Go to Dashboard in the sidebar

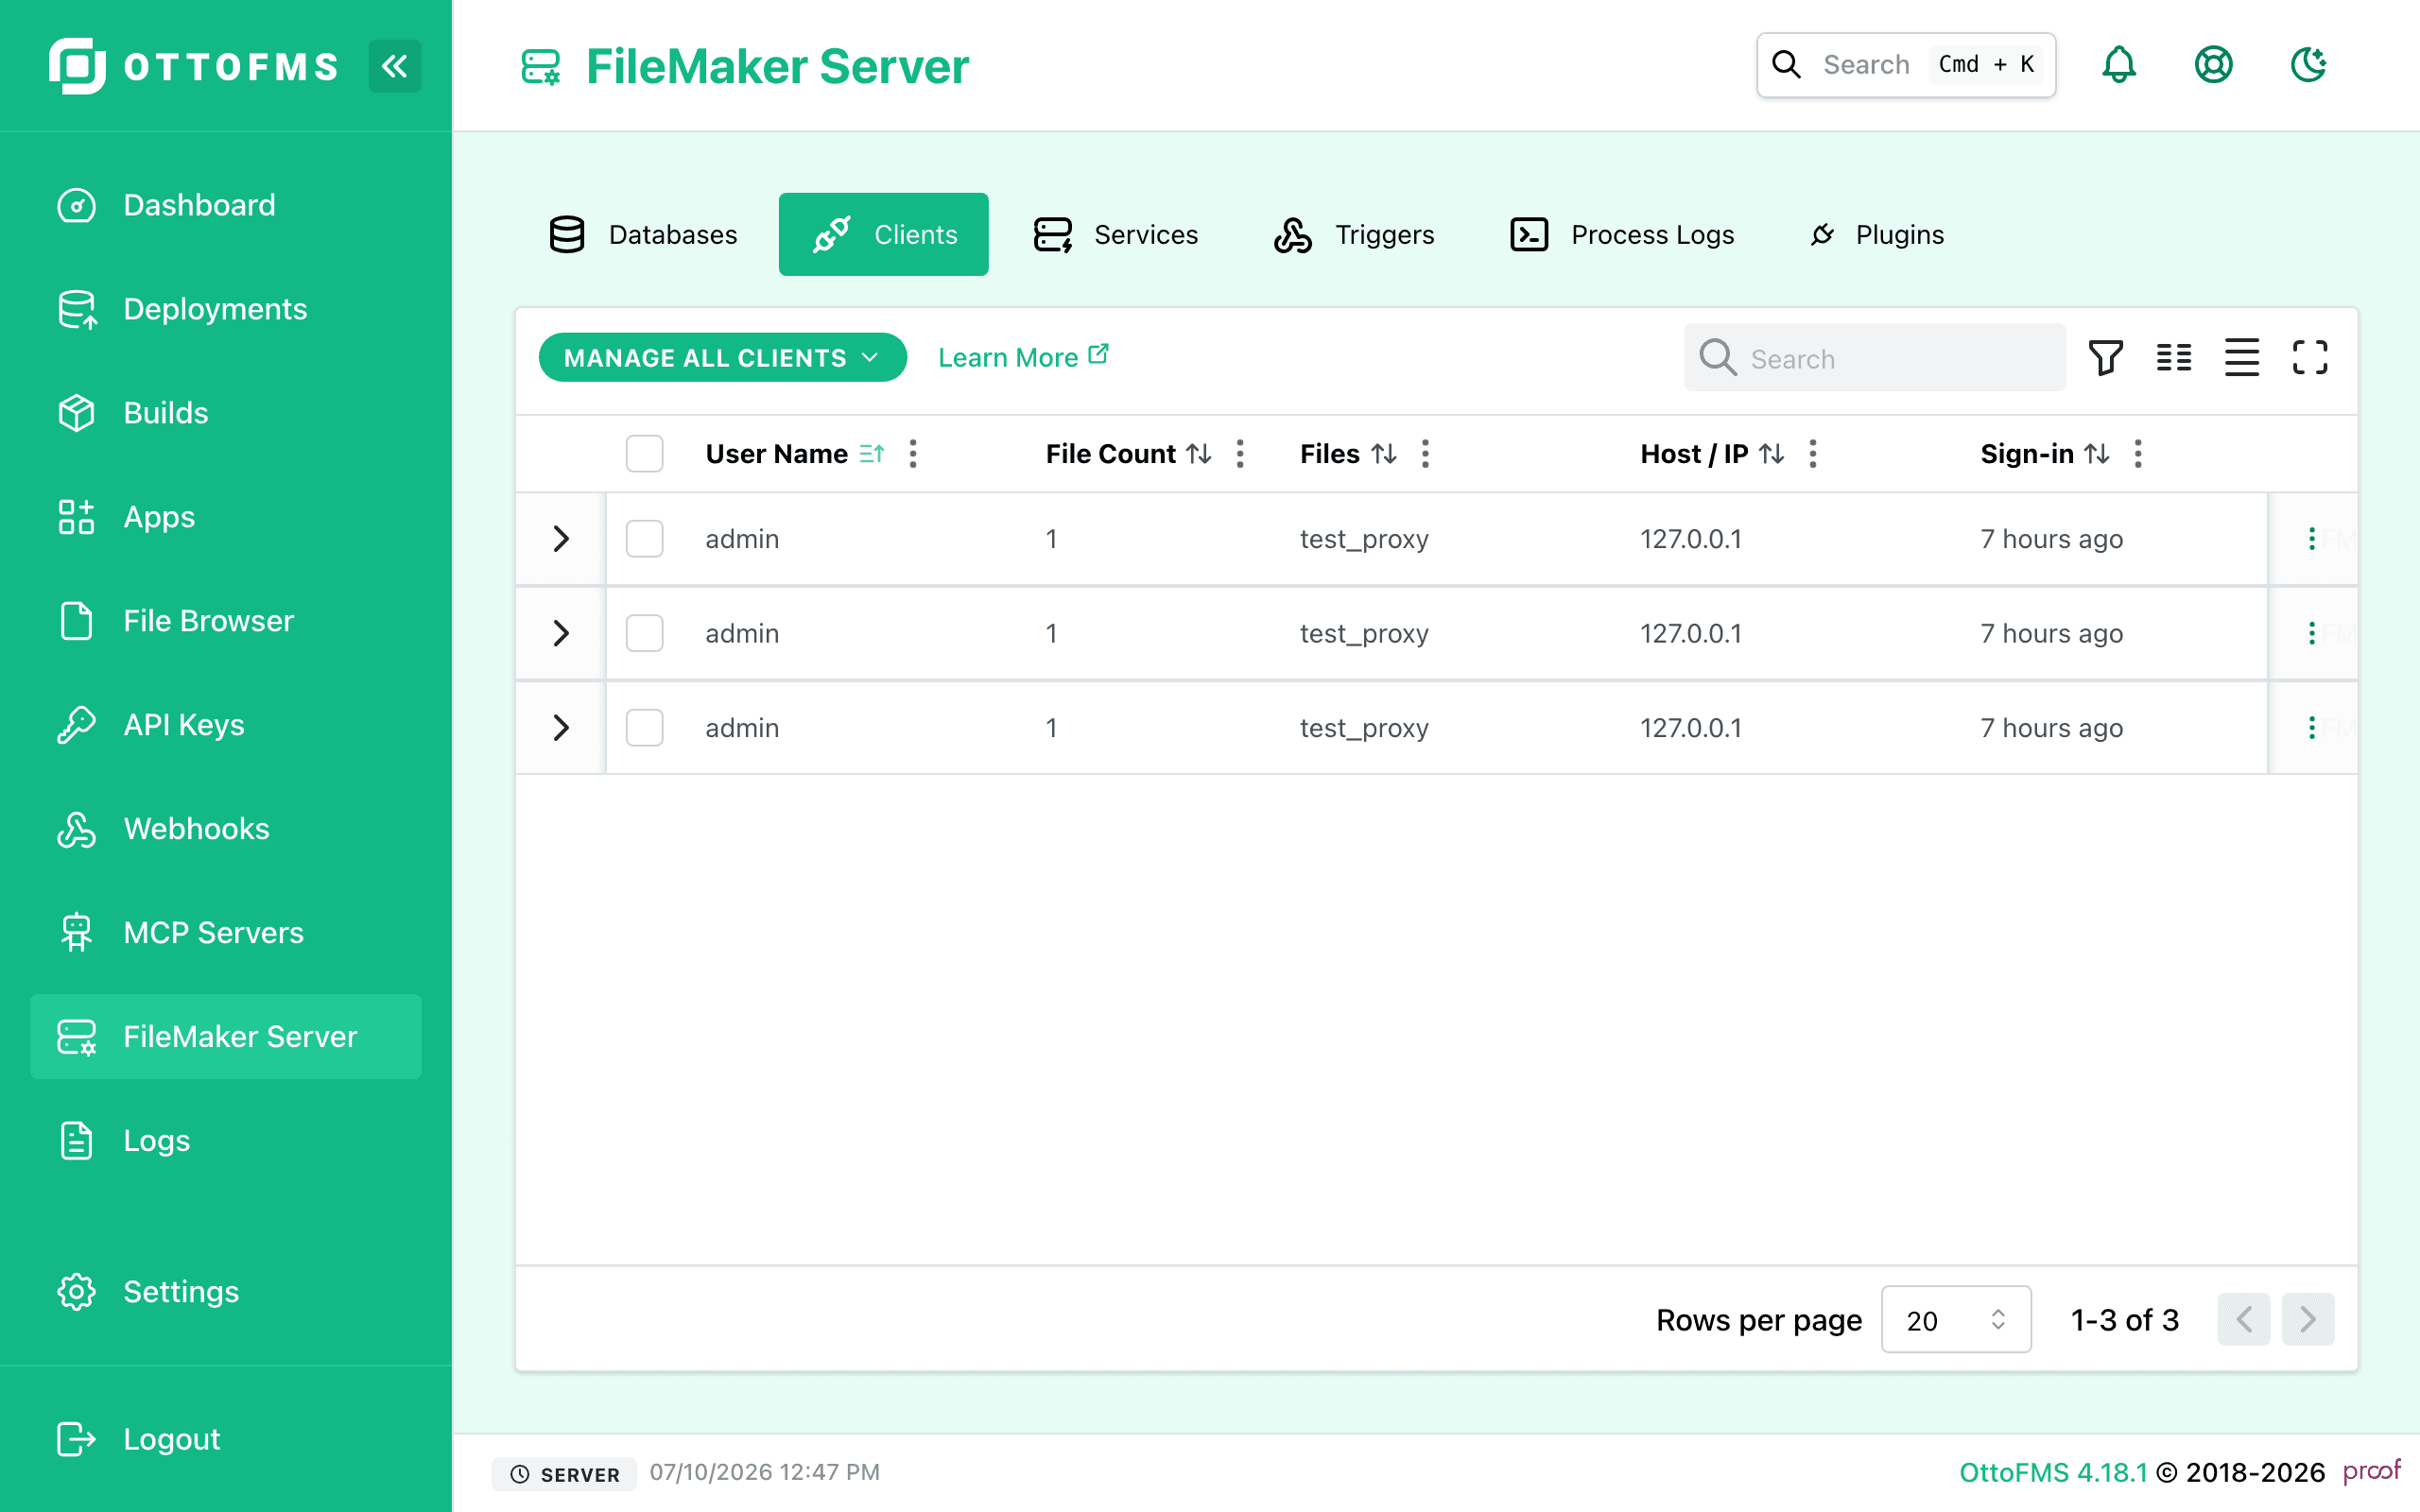tap(226, 205)
